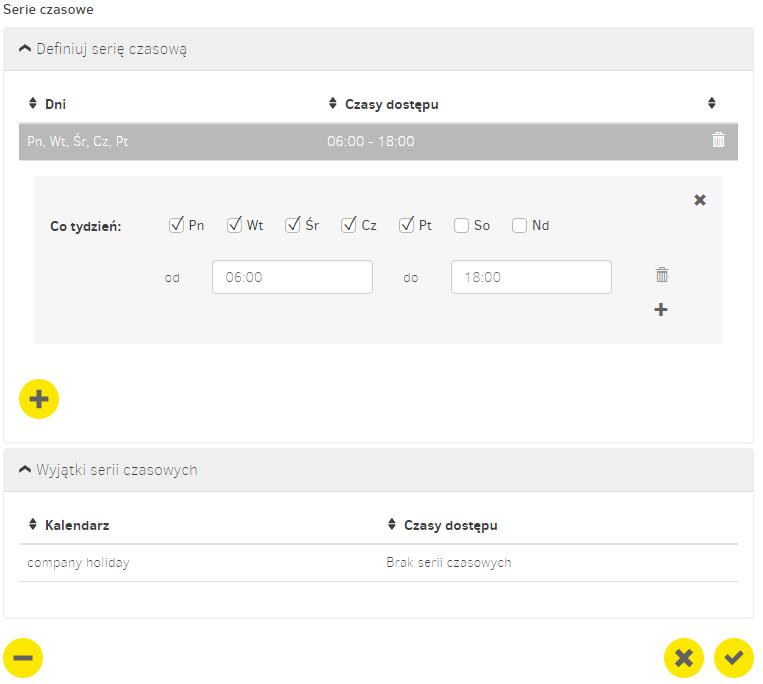Select the company holiday row
763x684 pixels.
coord(378,562)
